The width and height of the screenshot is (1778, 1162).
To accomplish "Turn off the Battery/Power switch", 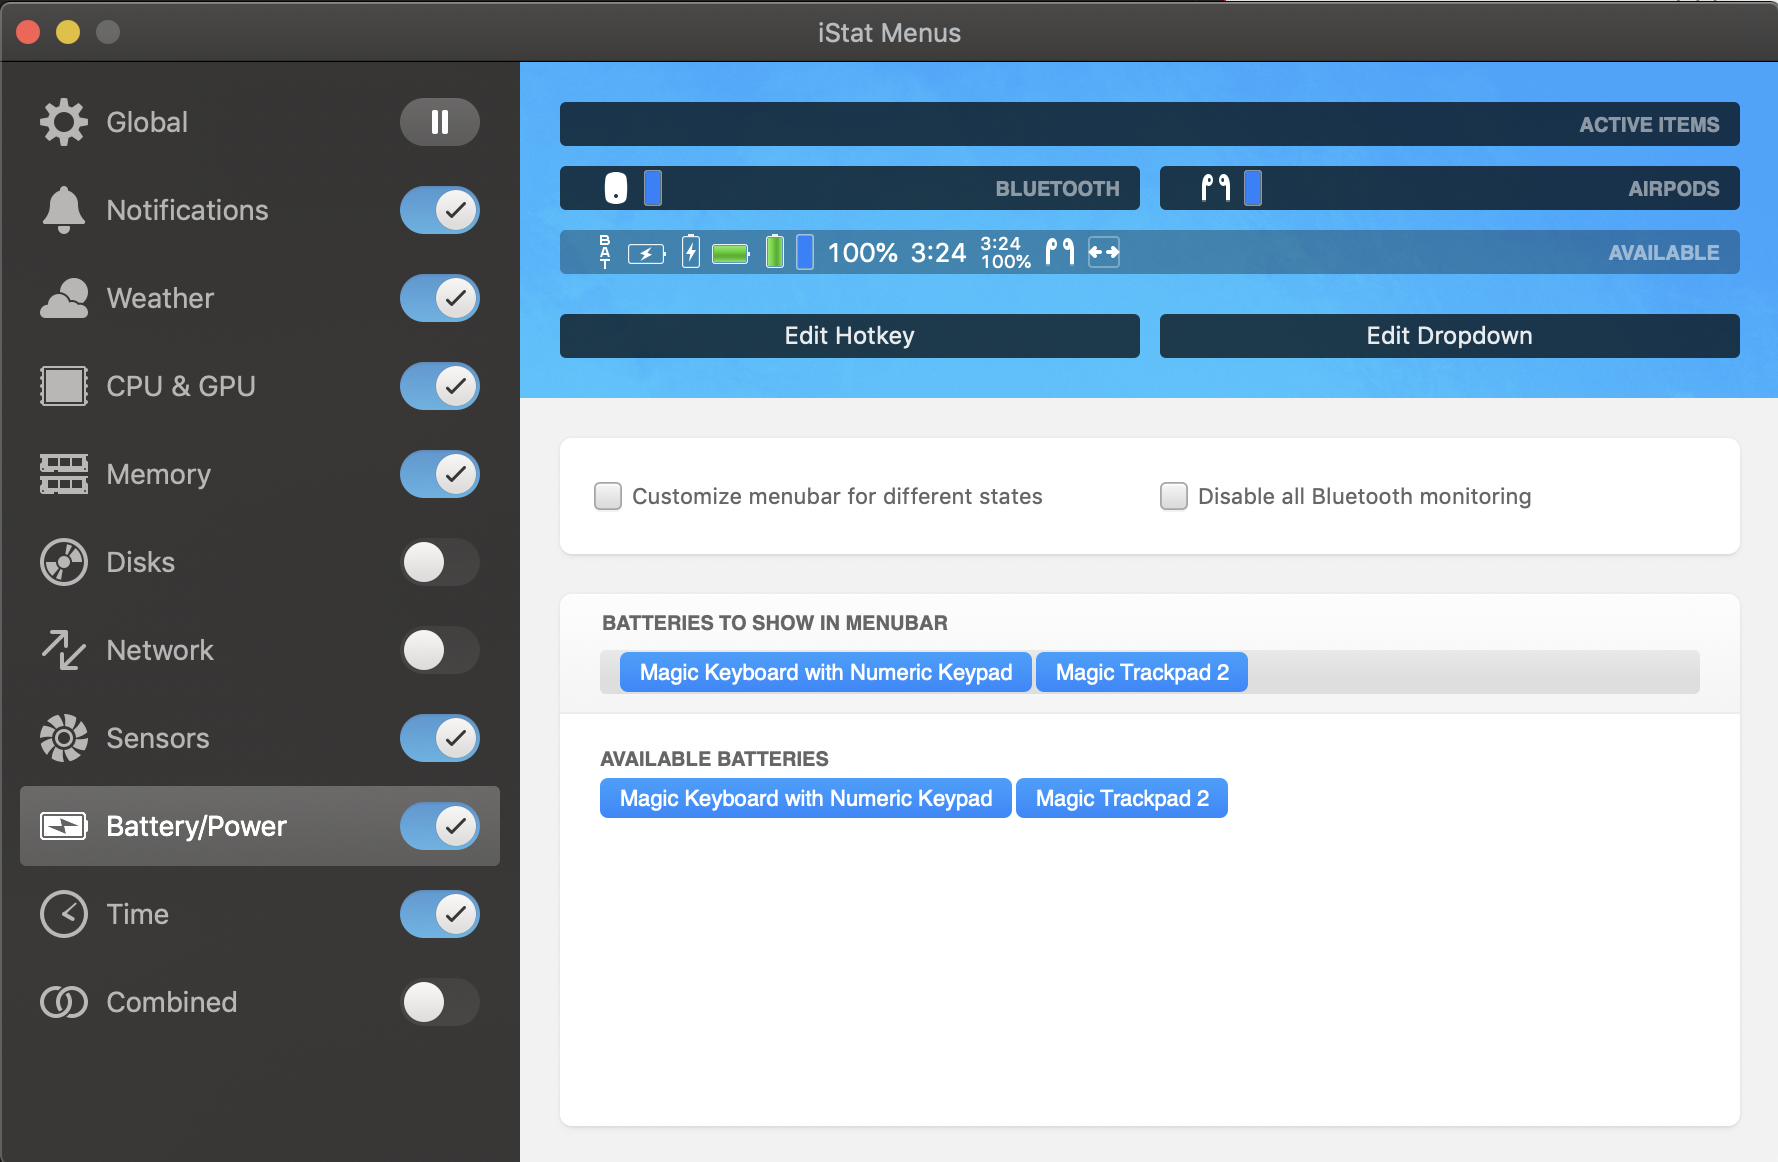I will [440, 826].
